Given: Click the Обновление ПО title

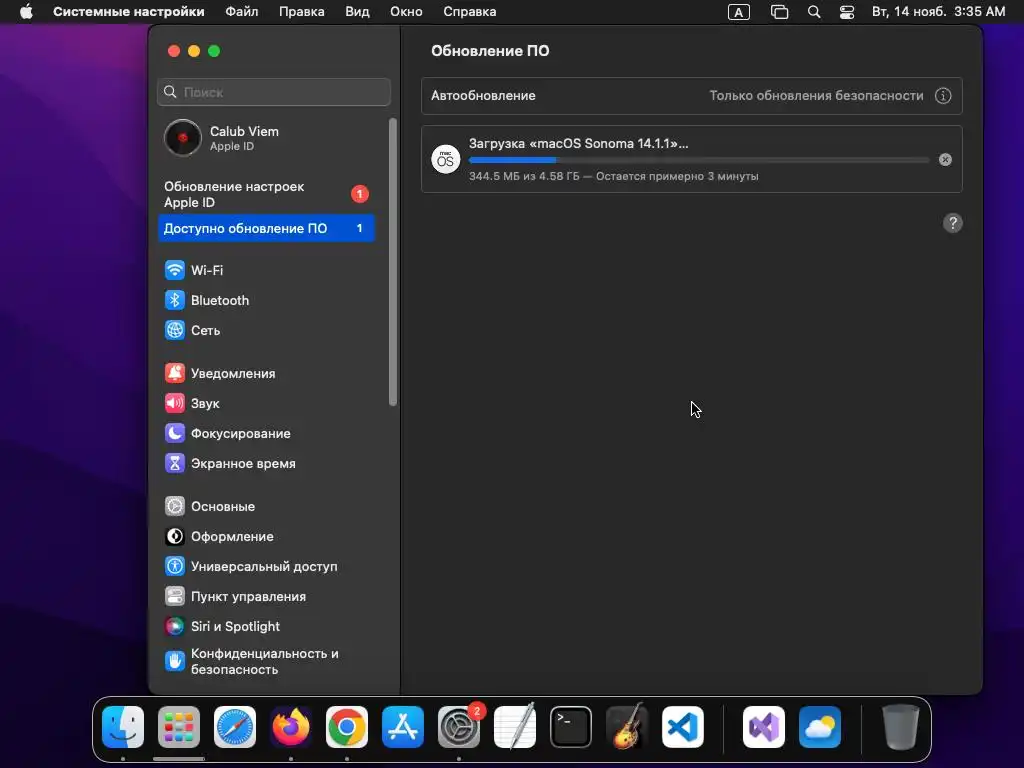Looking at the screenshot, I should tap(490, 51).
